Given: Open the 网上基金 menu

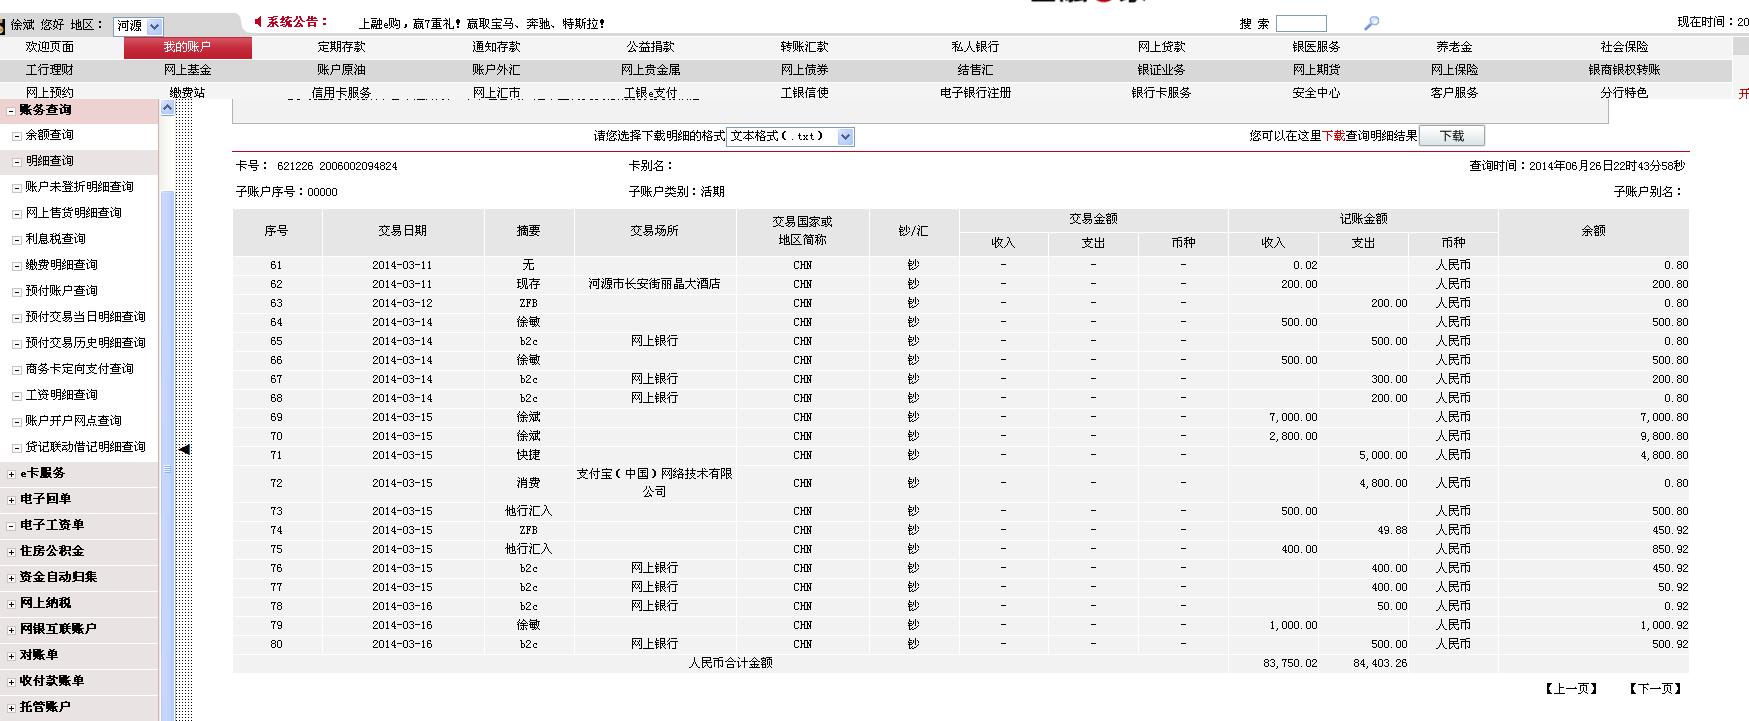Looking at the screenshot, I should click(187, 70).
